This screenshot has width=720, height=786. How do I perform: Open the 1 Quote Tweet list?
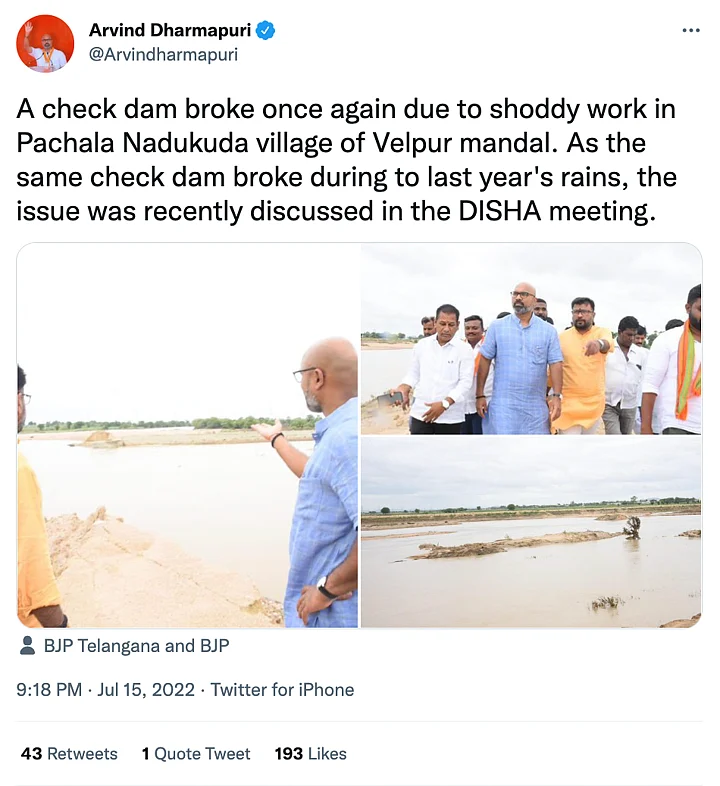coord(196,754)
